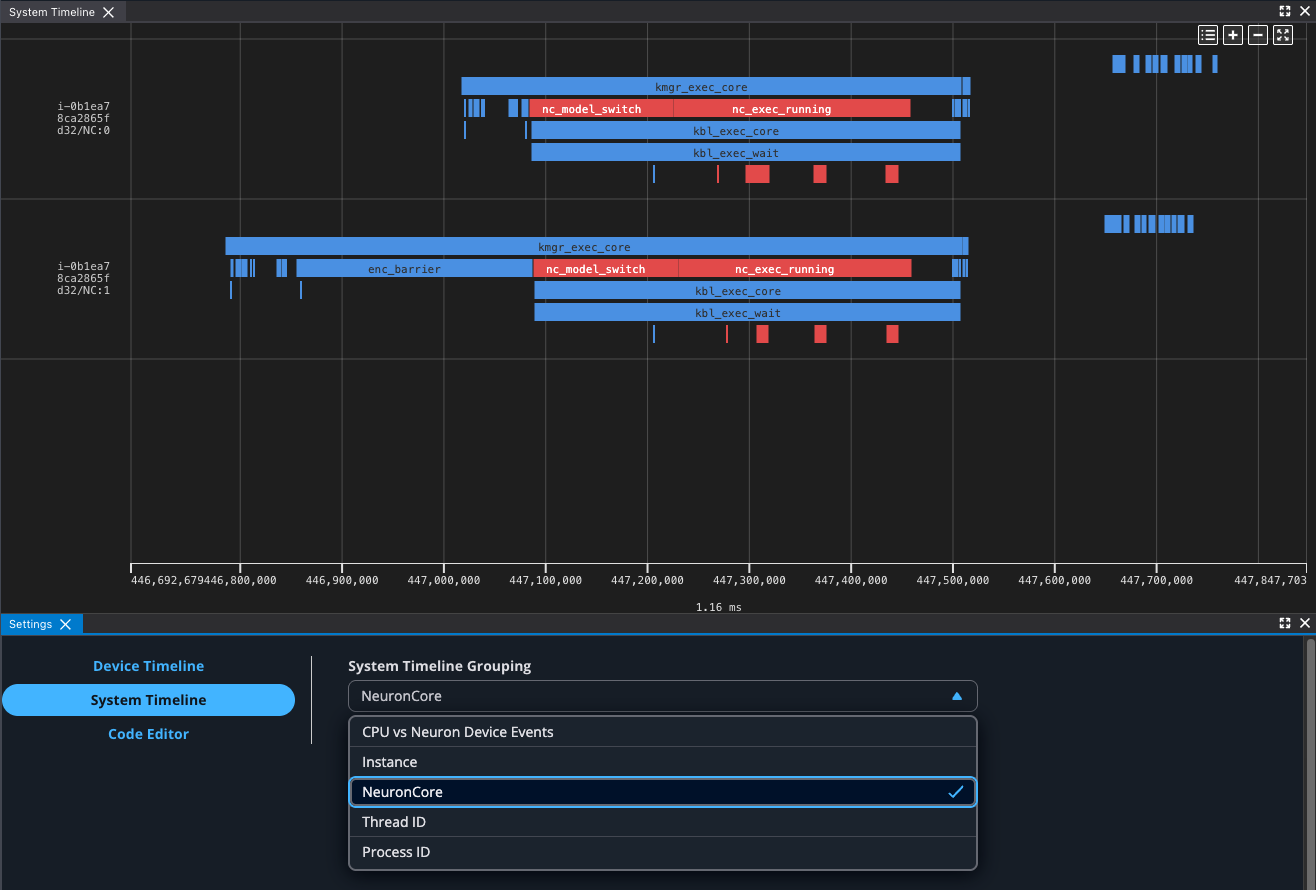Switch to the Settings tab
The width and height of the screenshot is (1316, 890).
click(30, 623)
